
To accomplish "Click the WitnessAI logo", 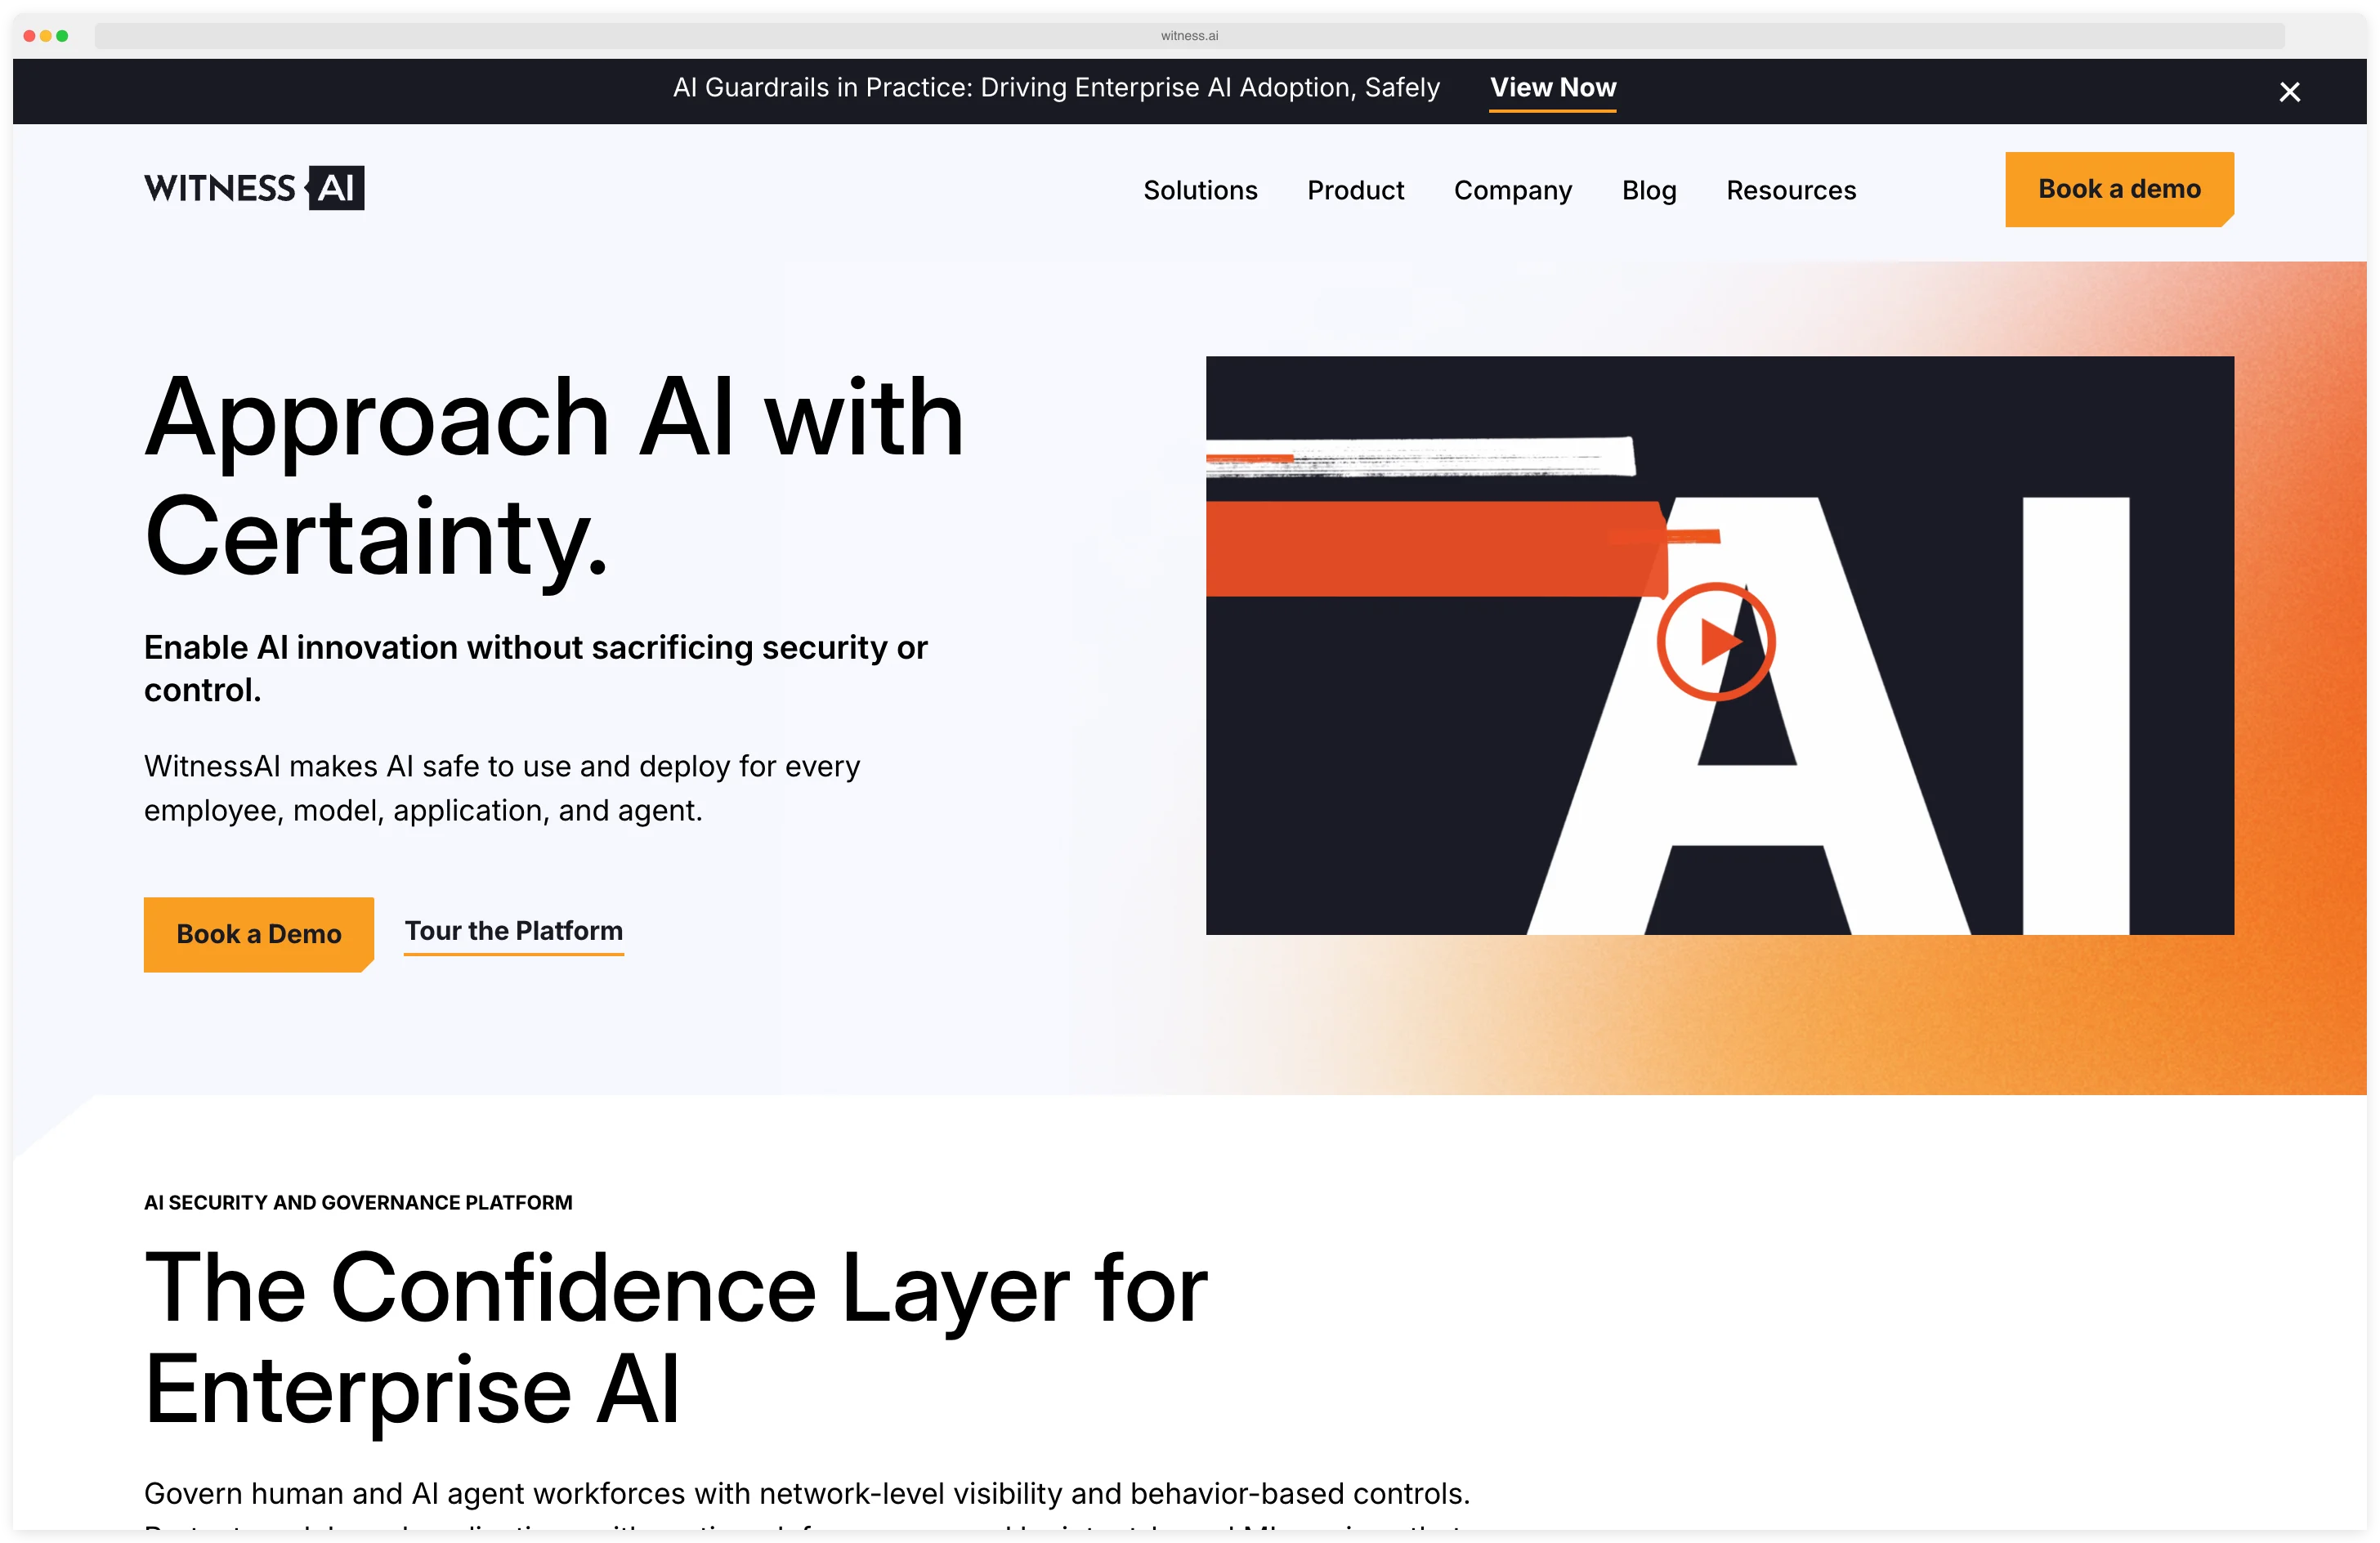I will (254, 188).
